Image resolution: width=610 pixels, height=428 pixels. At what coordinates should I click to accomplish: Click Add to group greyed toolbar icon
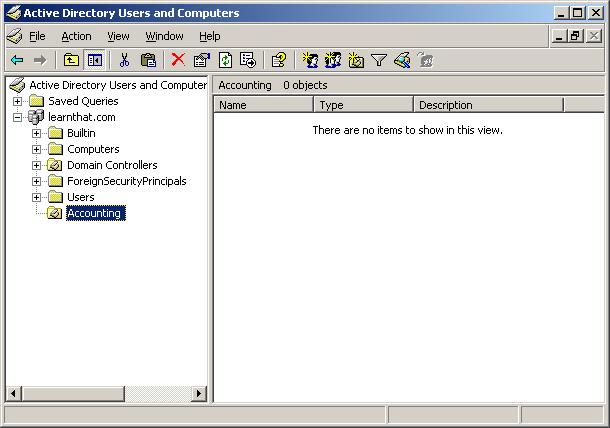pos(425,60)
